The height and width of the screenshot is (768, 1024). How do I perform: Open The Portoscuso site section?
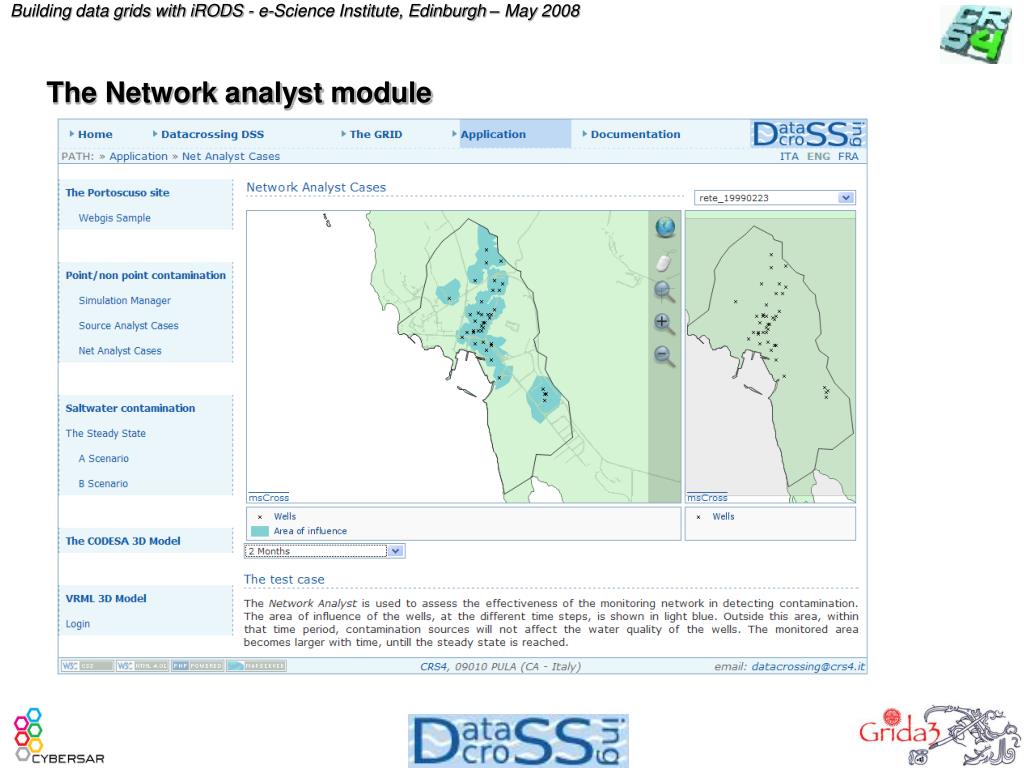coord(117,193)
